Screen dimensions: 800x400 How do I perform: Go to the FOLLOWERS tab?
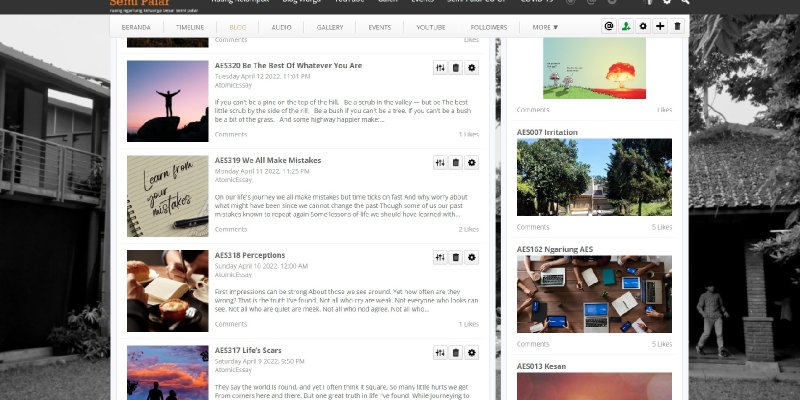tap(488, 27)
